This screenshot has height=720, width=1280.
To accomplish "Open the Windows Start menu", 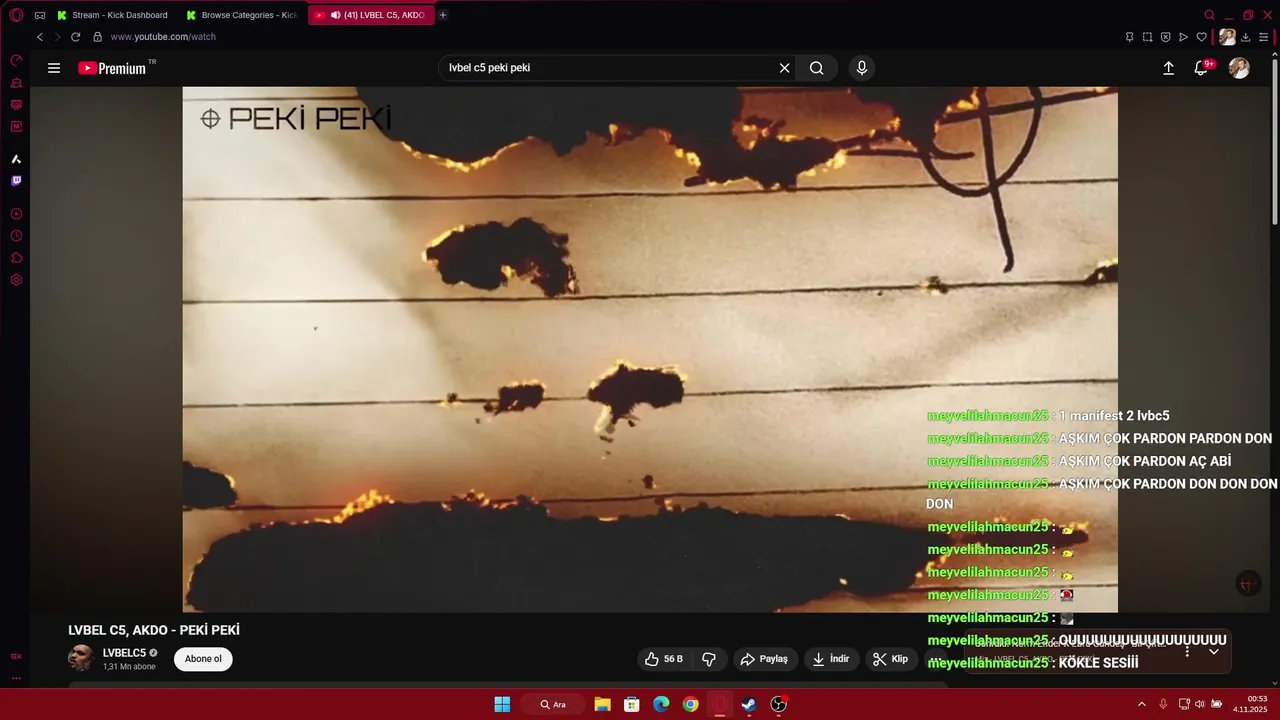I will 502,704.
